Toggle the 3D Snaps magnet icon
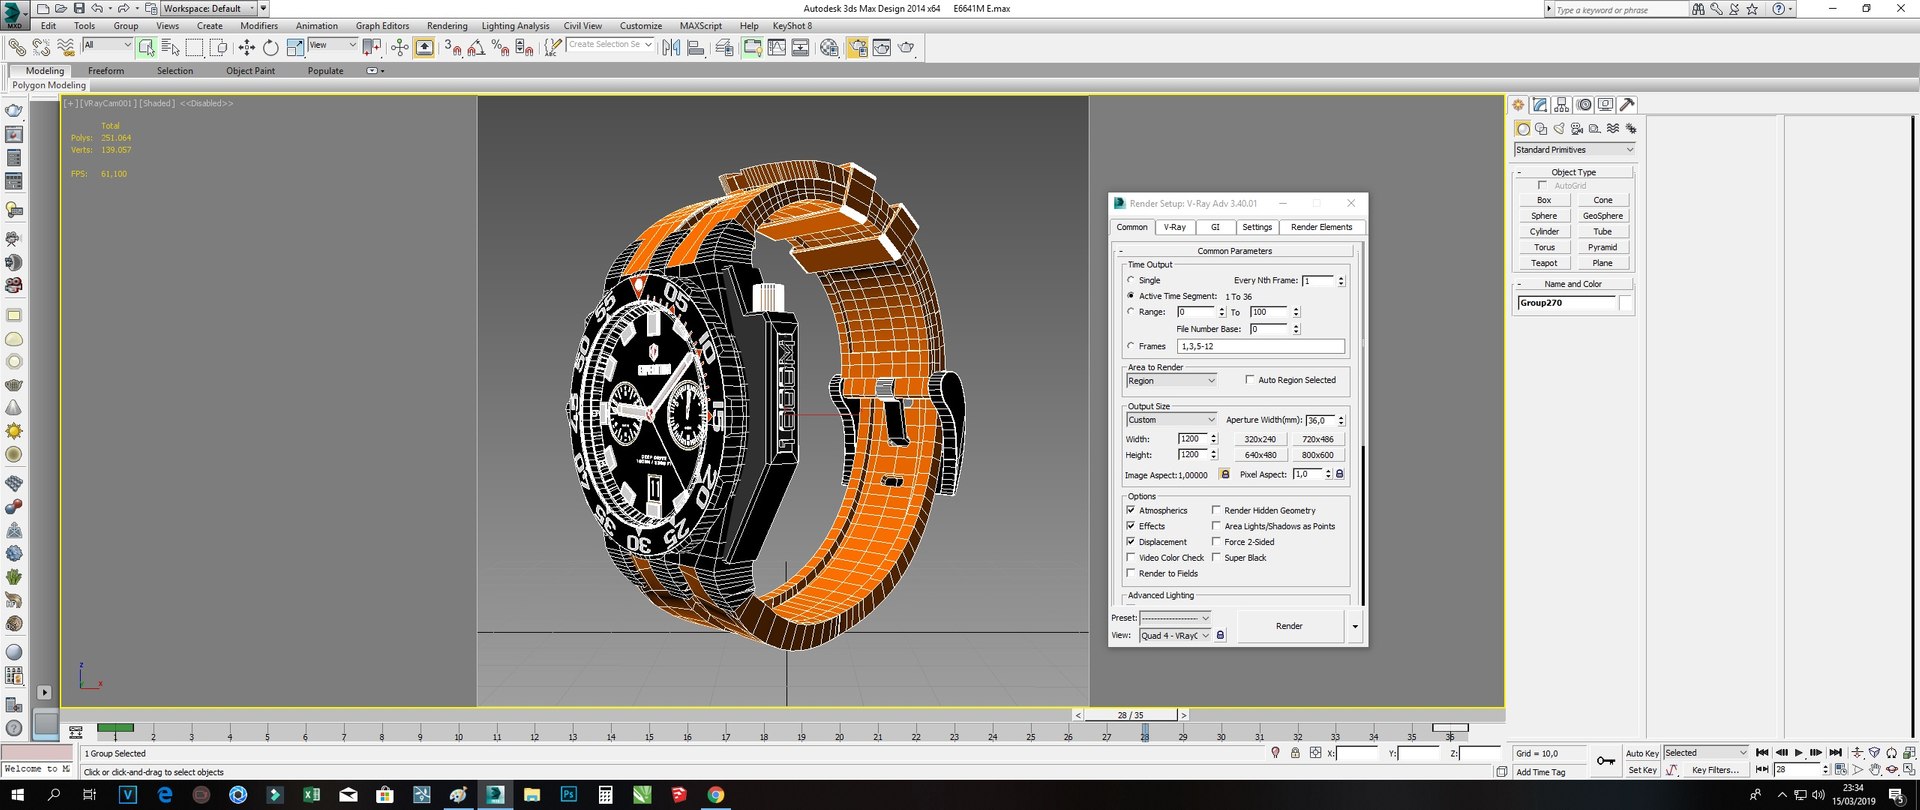 [x=453, y=47]
